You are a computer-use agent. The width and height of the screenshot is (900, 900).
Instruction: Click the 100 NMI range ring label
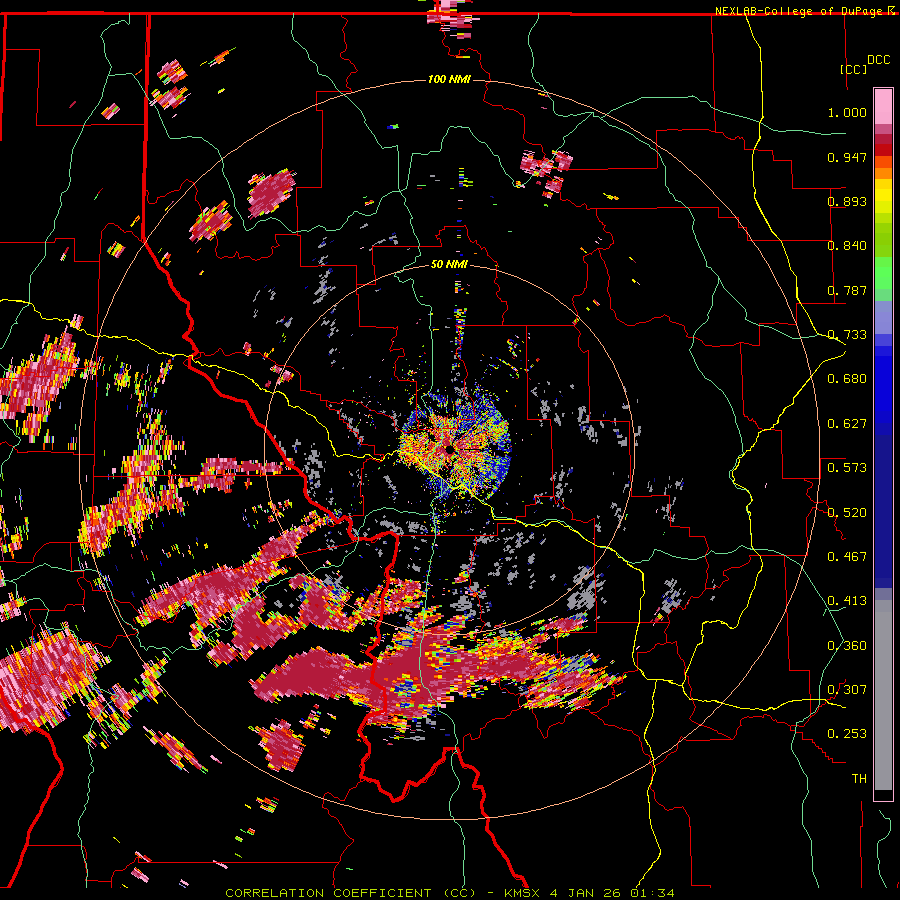click(449, 79)
